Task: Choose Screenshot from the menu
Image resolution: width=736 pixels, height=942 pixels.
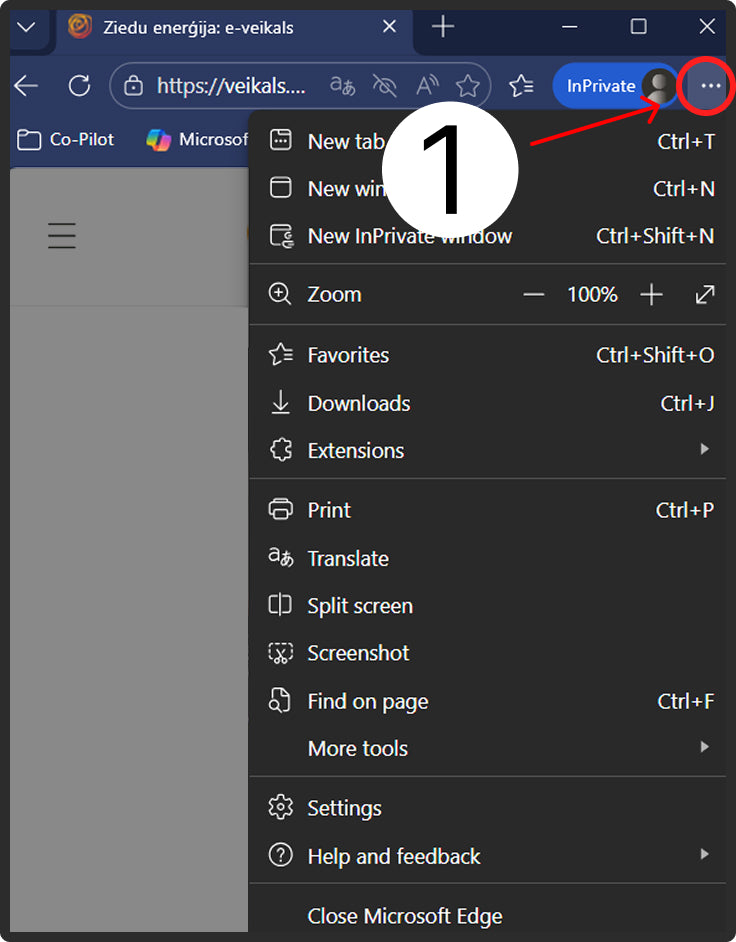Action: click(358, 653)
